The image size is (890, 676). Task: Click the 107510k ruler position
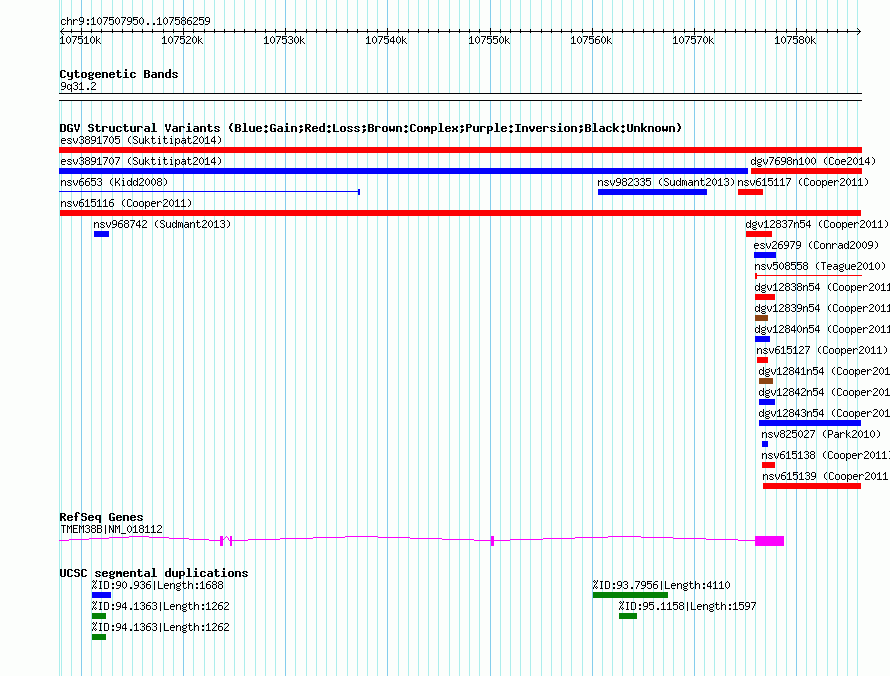tap(80, 40)
